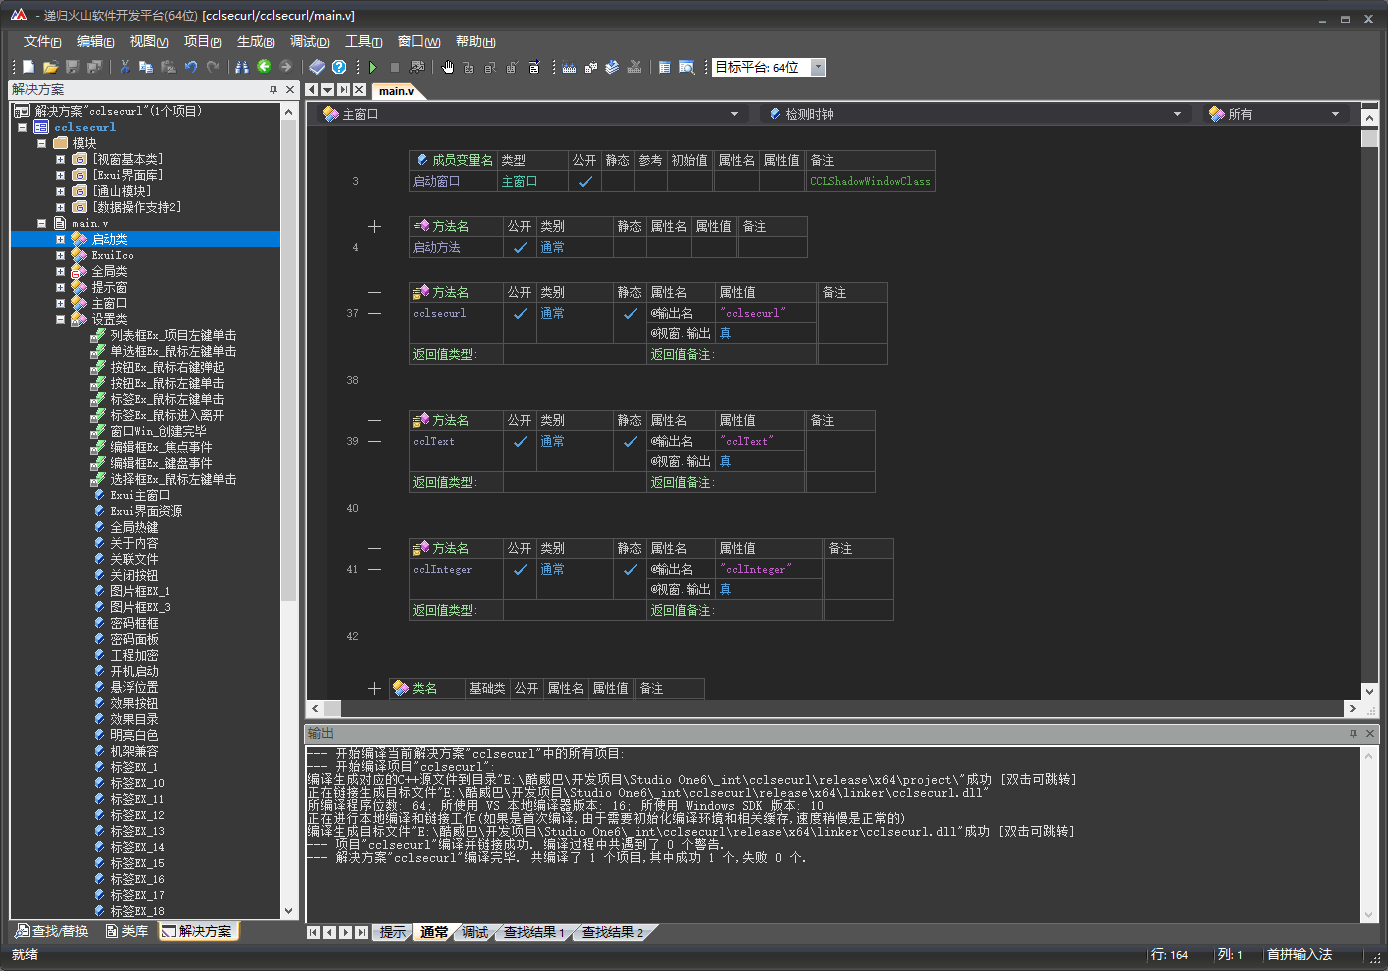Click the stop square icon
This screenshot has width=1388, height=971.
(395, 67)
